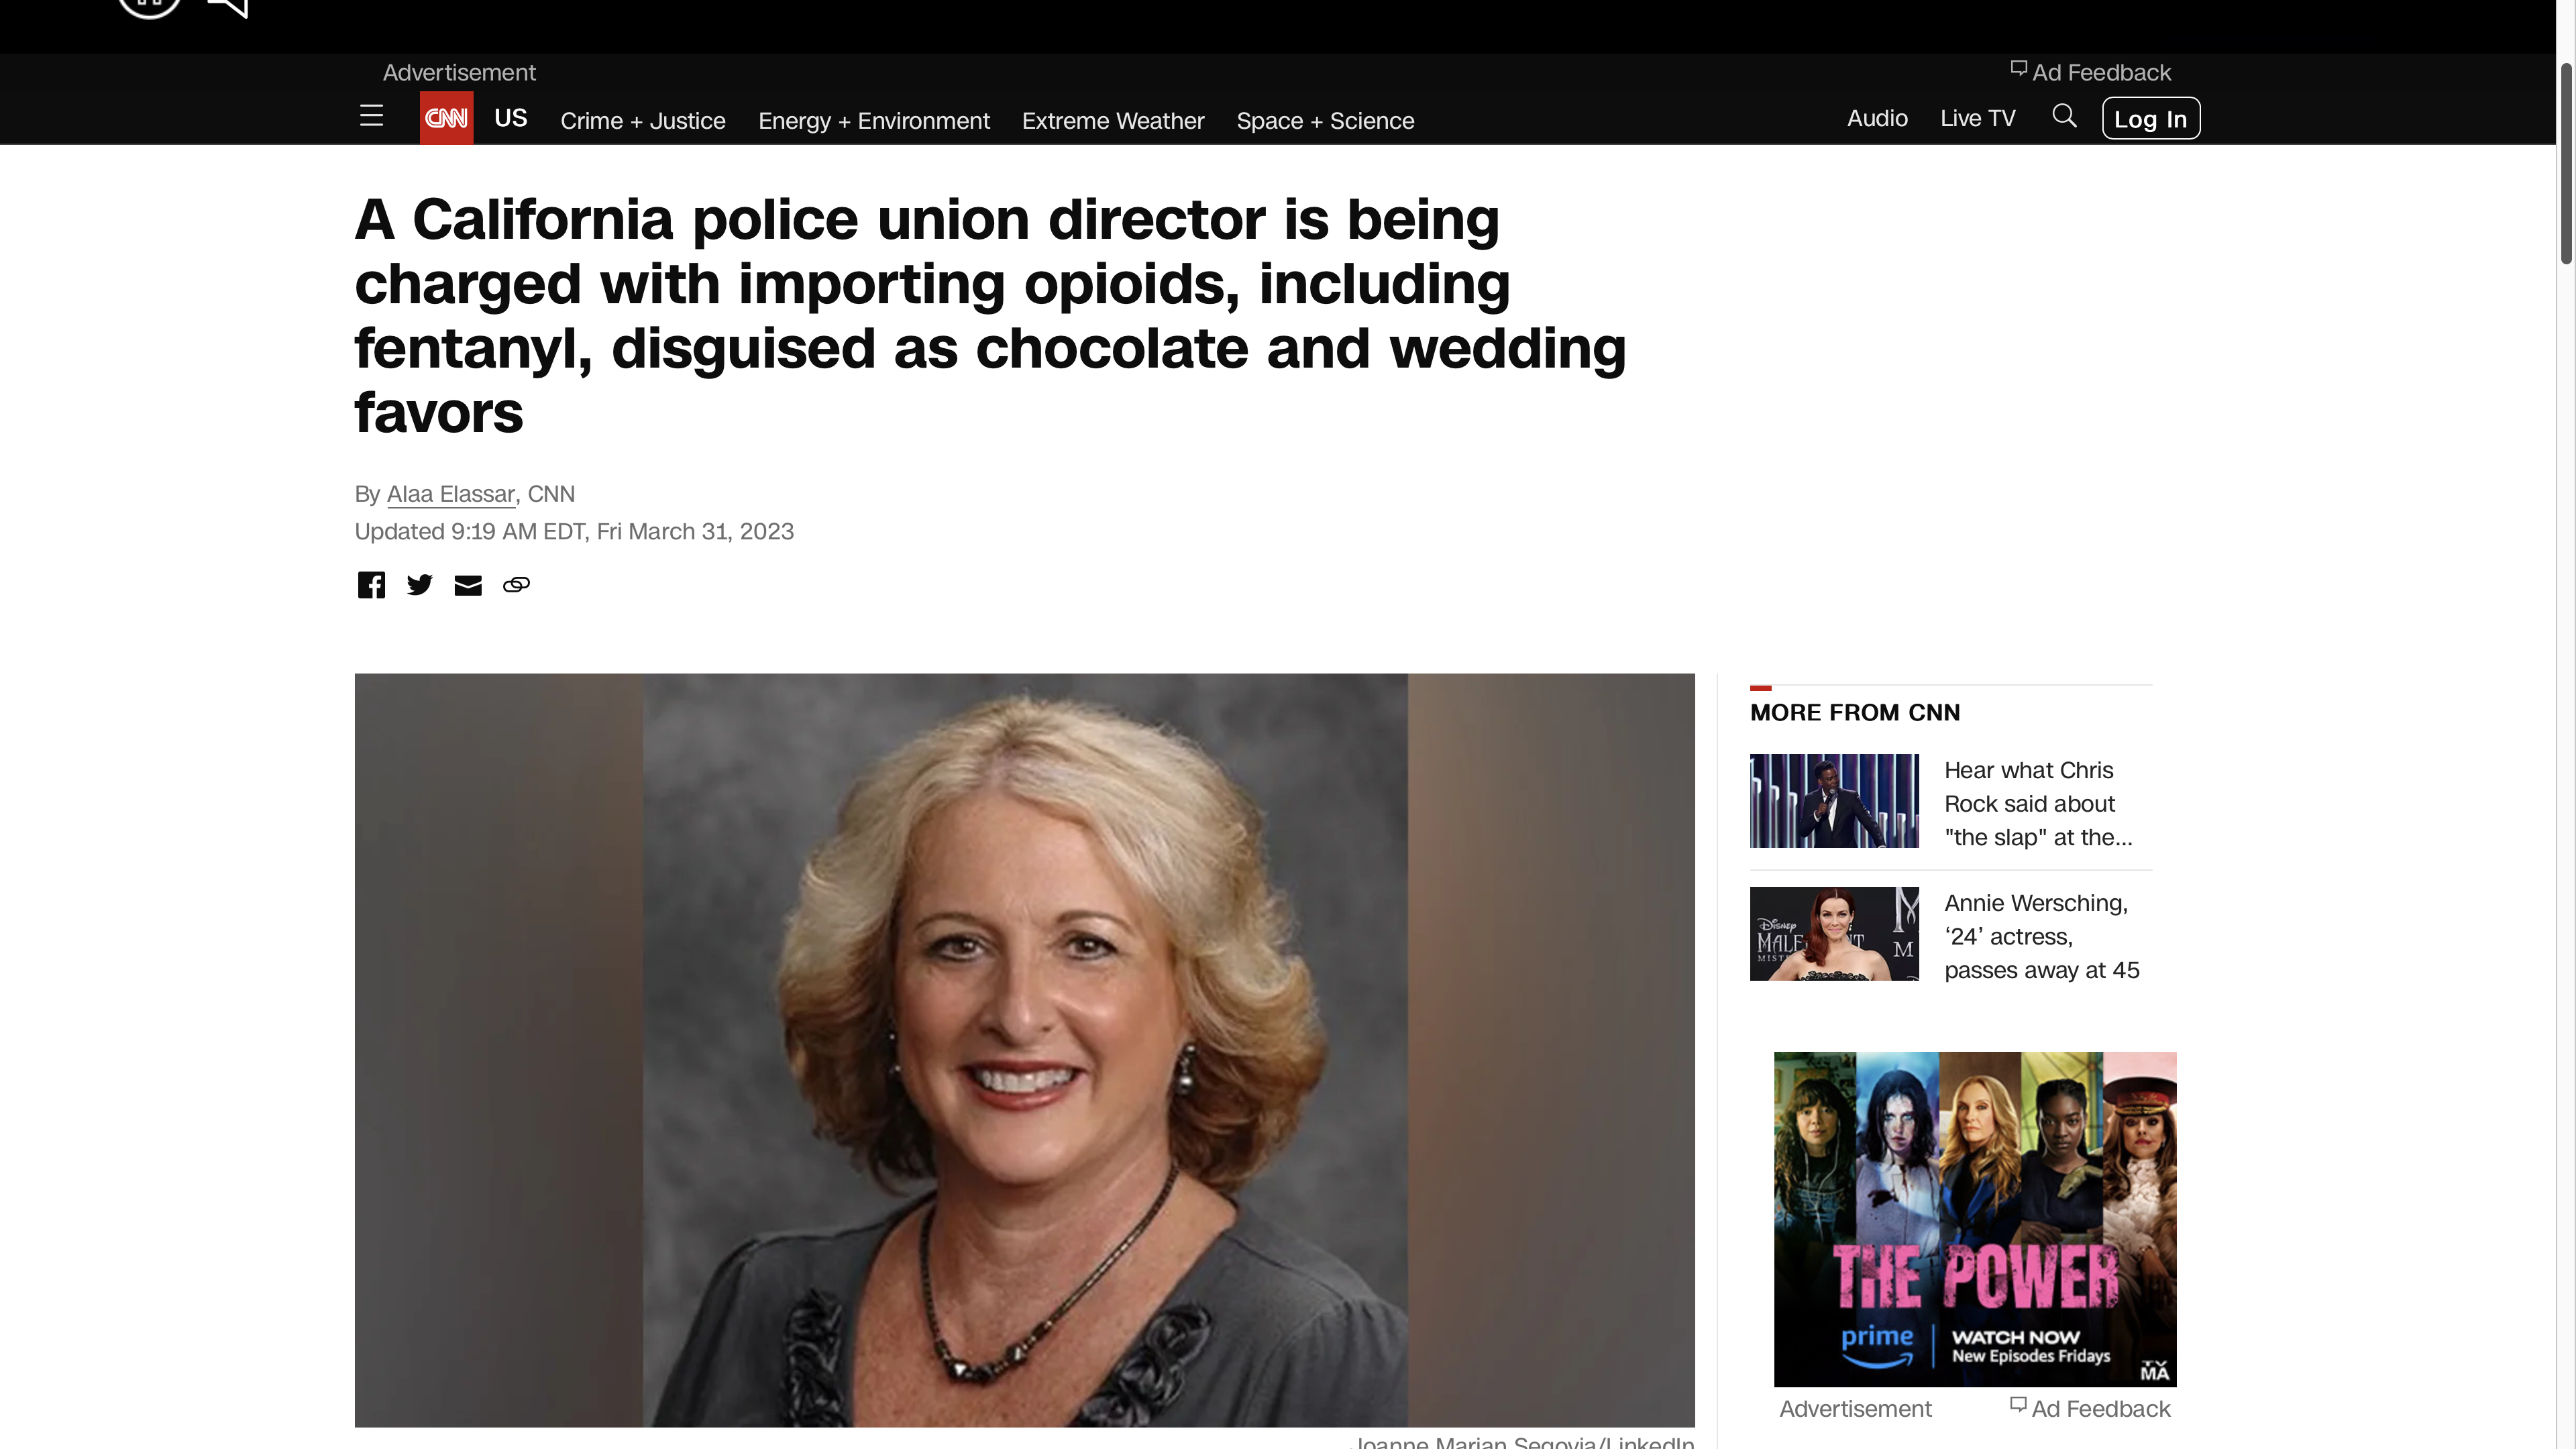Click The Power prime video ad
2576x1449 pixels.
point(1975,1219)
